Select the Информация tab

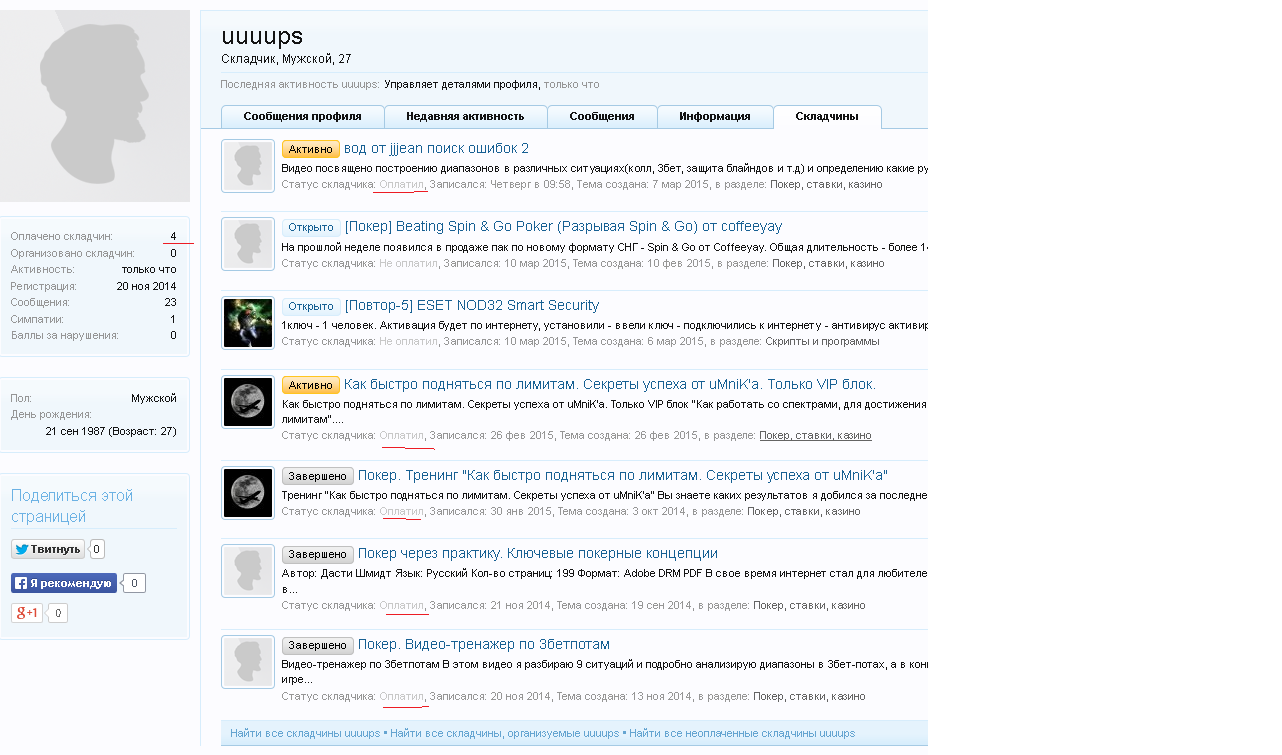click(715, 117)
